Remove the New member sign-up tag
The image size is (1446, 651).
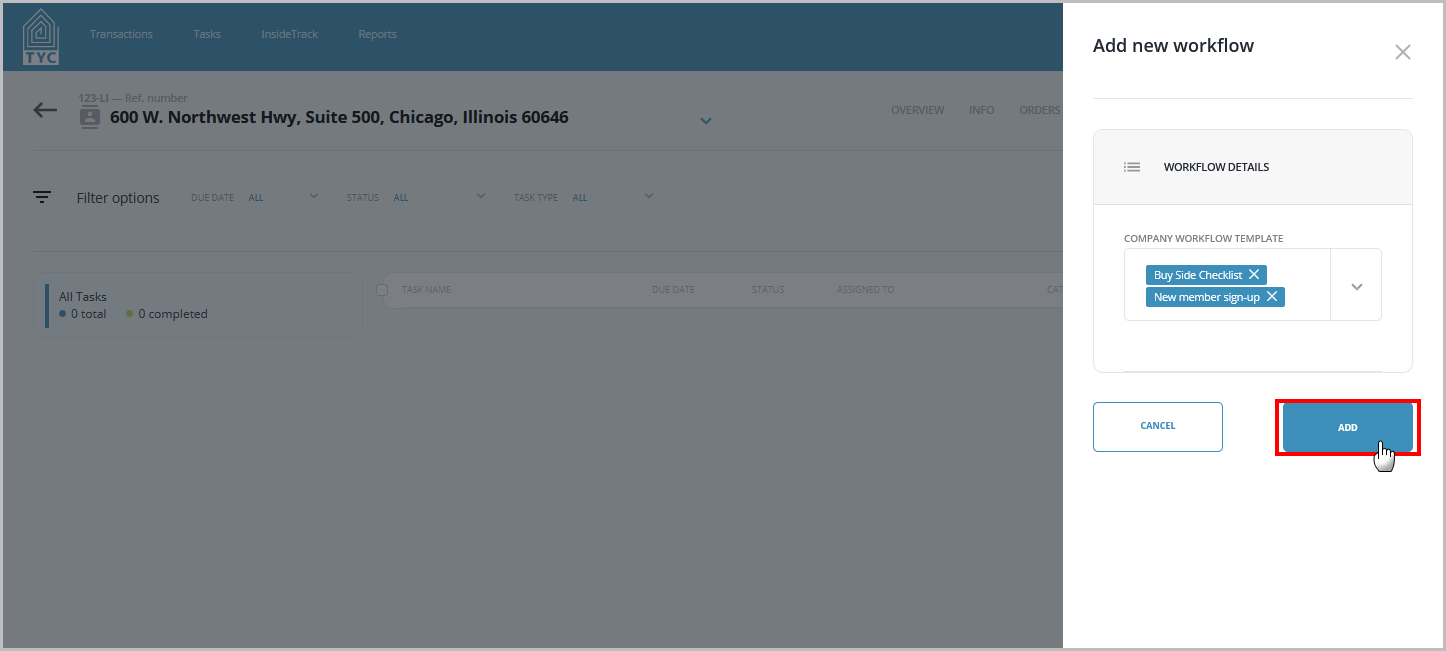(x=1272, y=297)
